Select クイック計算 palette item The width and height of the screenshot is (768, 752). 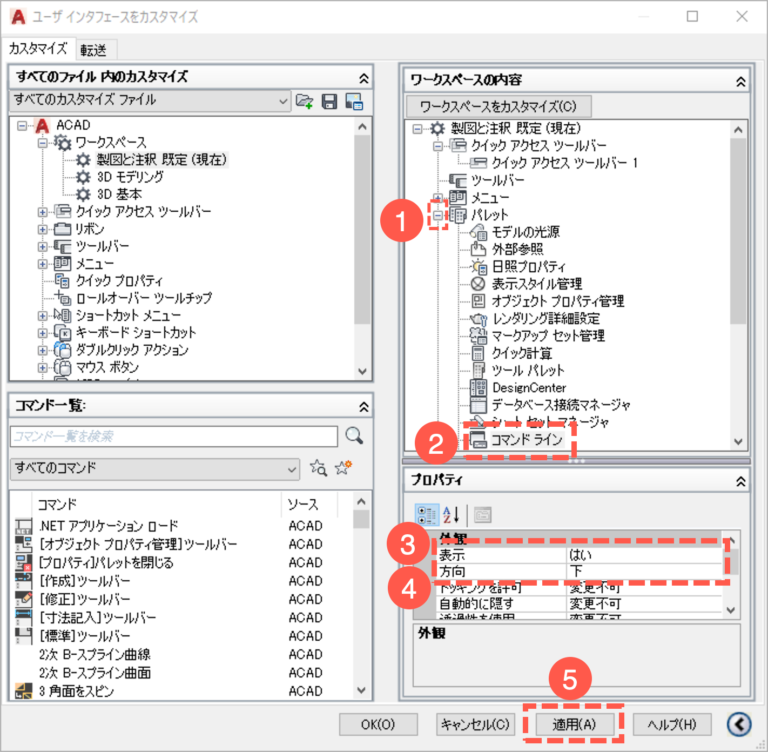click(521, 353)
